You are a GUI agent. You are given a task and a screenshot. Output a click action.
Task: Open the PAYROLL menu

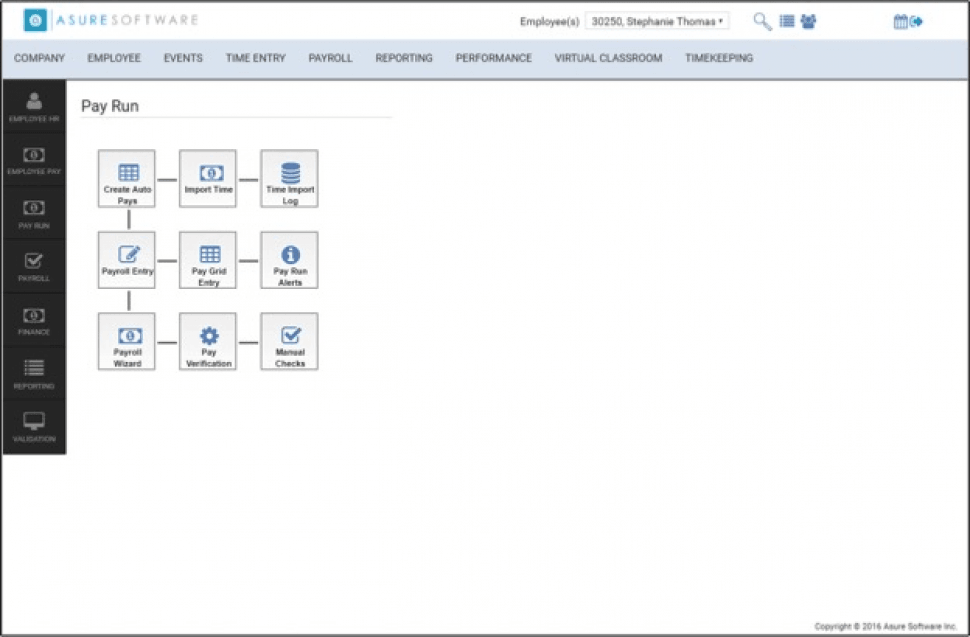[x=330, y=58]
